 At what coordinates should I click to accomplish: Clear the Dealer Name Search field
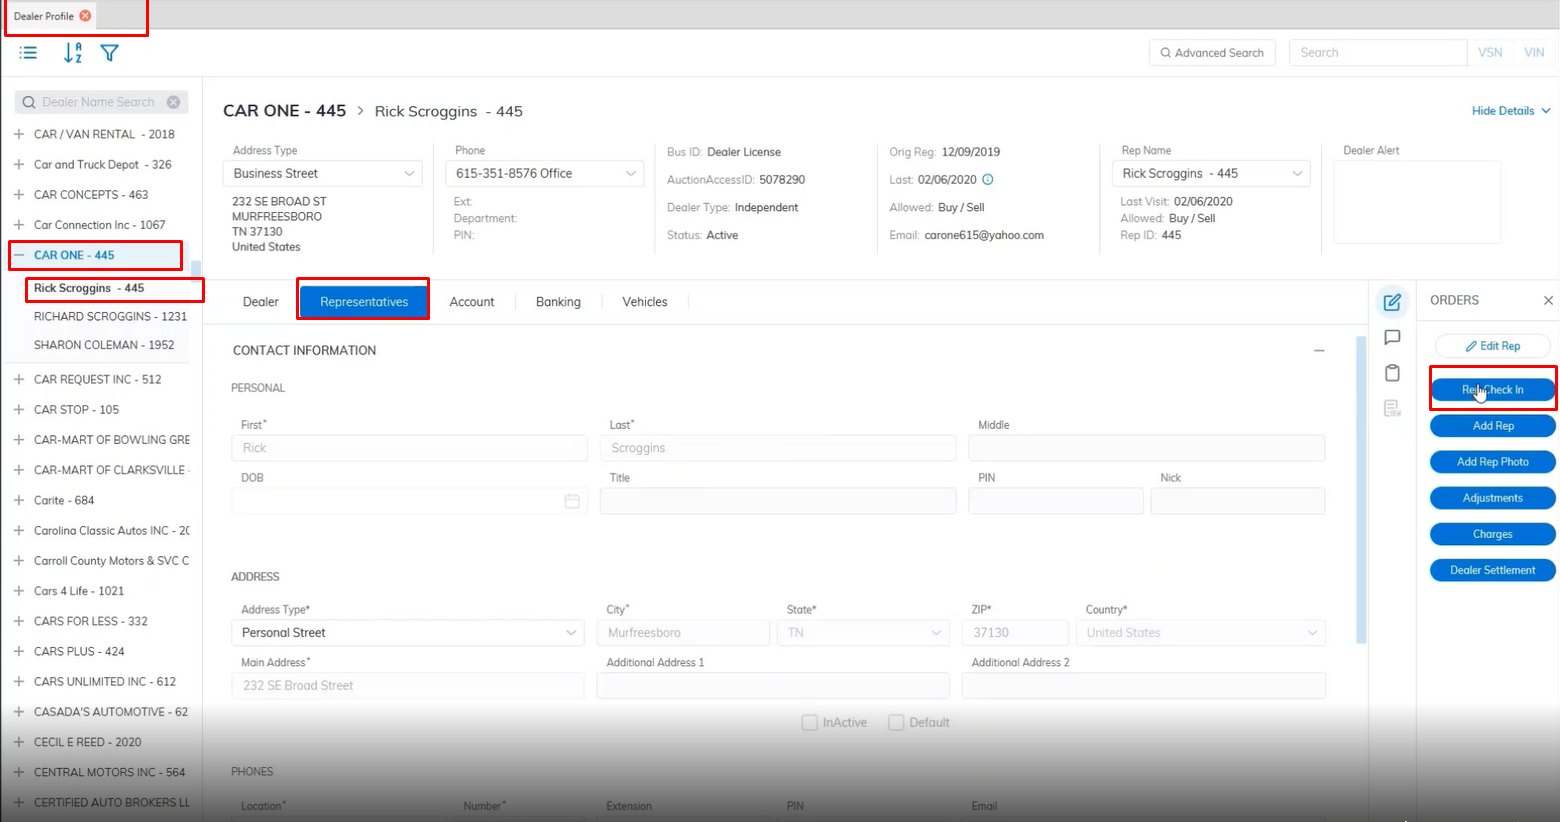[174, 102]
